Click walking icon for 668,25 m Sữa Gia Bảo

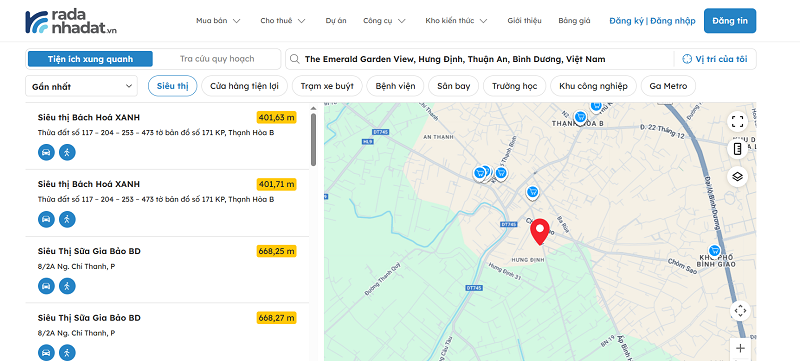click(x=67, y=286)
